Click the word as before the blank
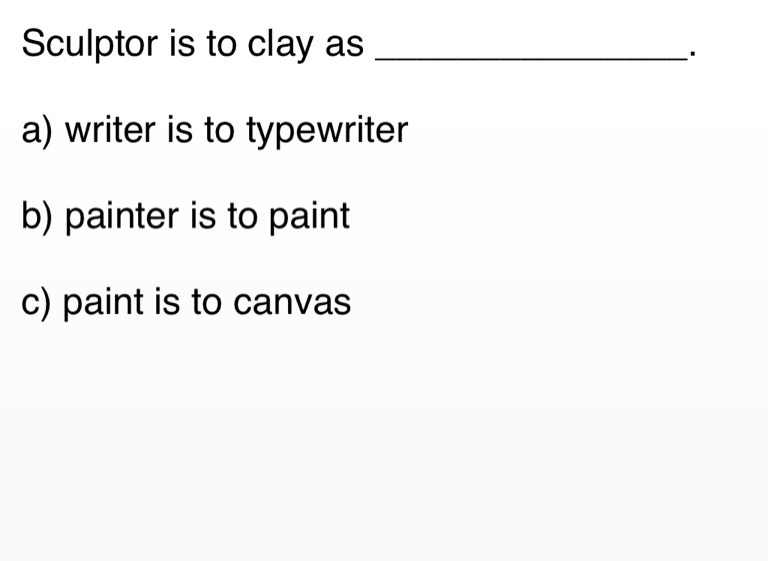 [344, 46]
